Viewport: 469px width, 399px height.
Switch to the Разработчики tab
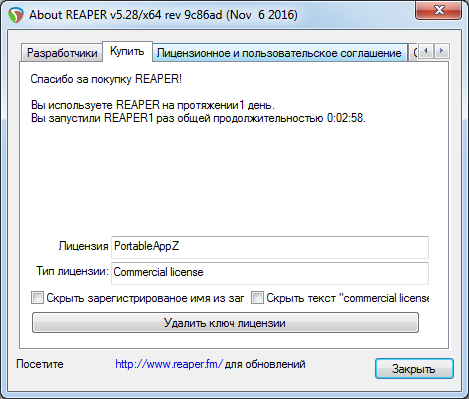click(62, 53)
